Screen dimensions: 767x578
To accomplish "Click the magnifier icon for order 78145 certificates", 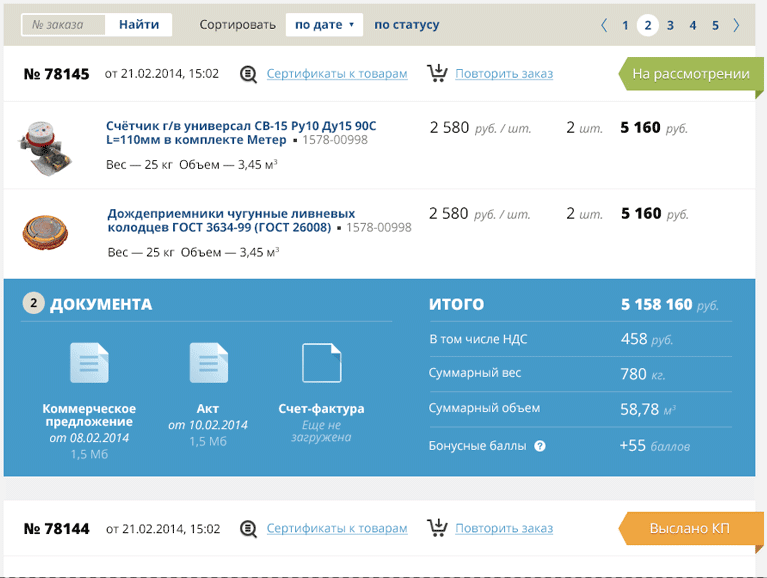I will click(249, 74).
